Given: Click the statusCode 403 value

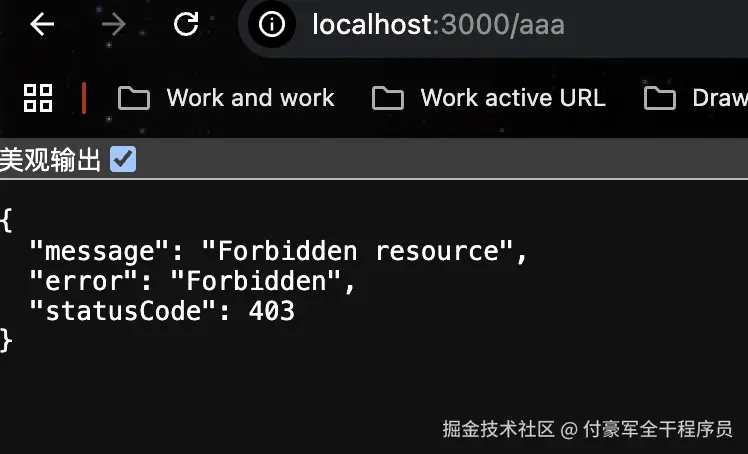Looking at the screenshot, I should [272, 311].
